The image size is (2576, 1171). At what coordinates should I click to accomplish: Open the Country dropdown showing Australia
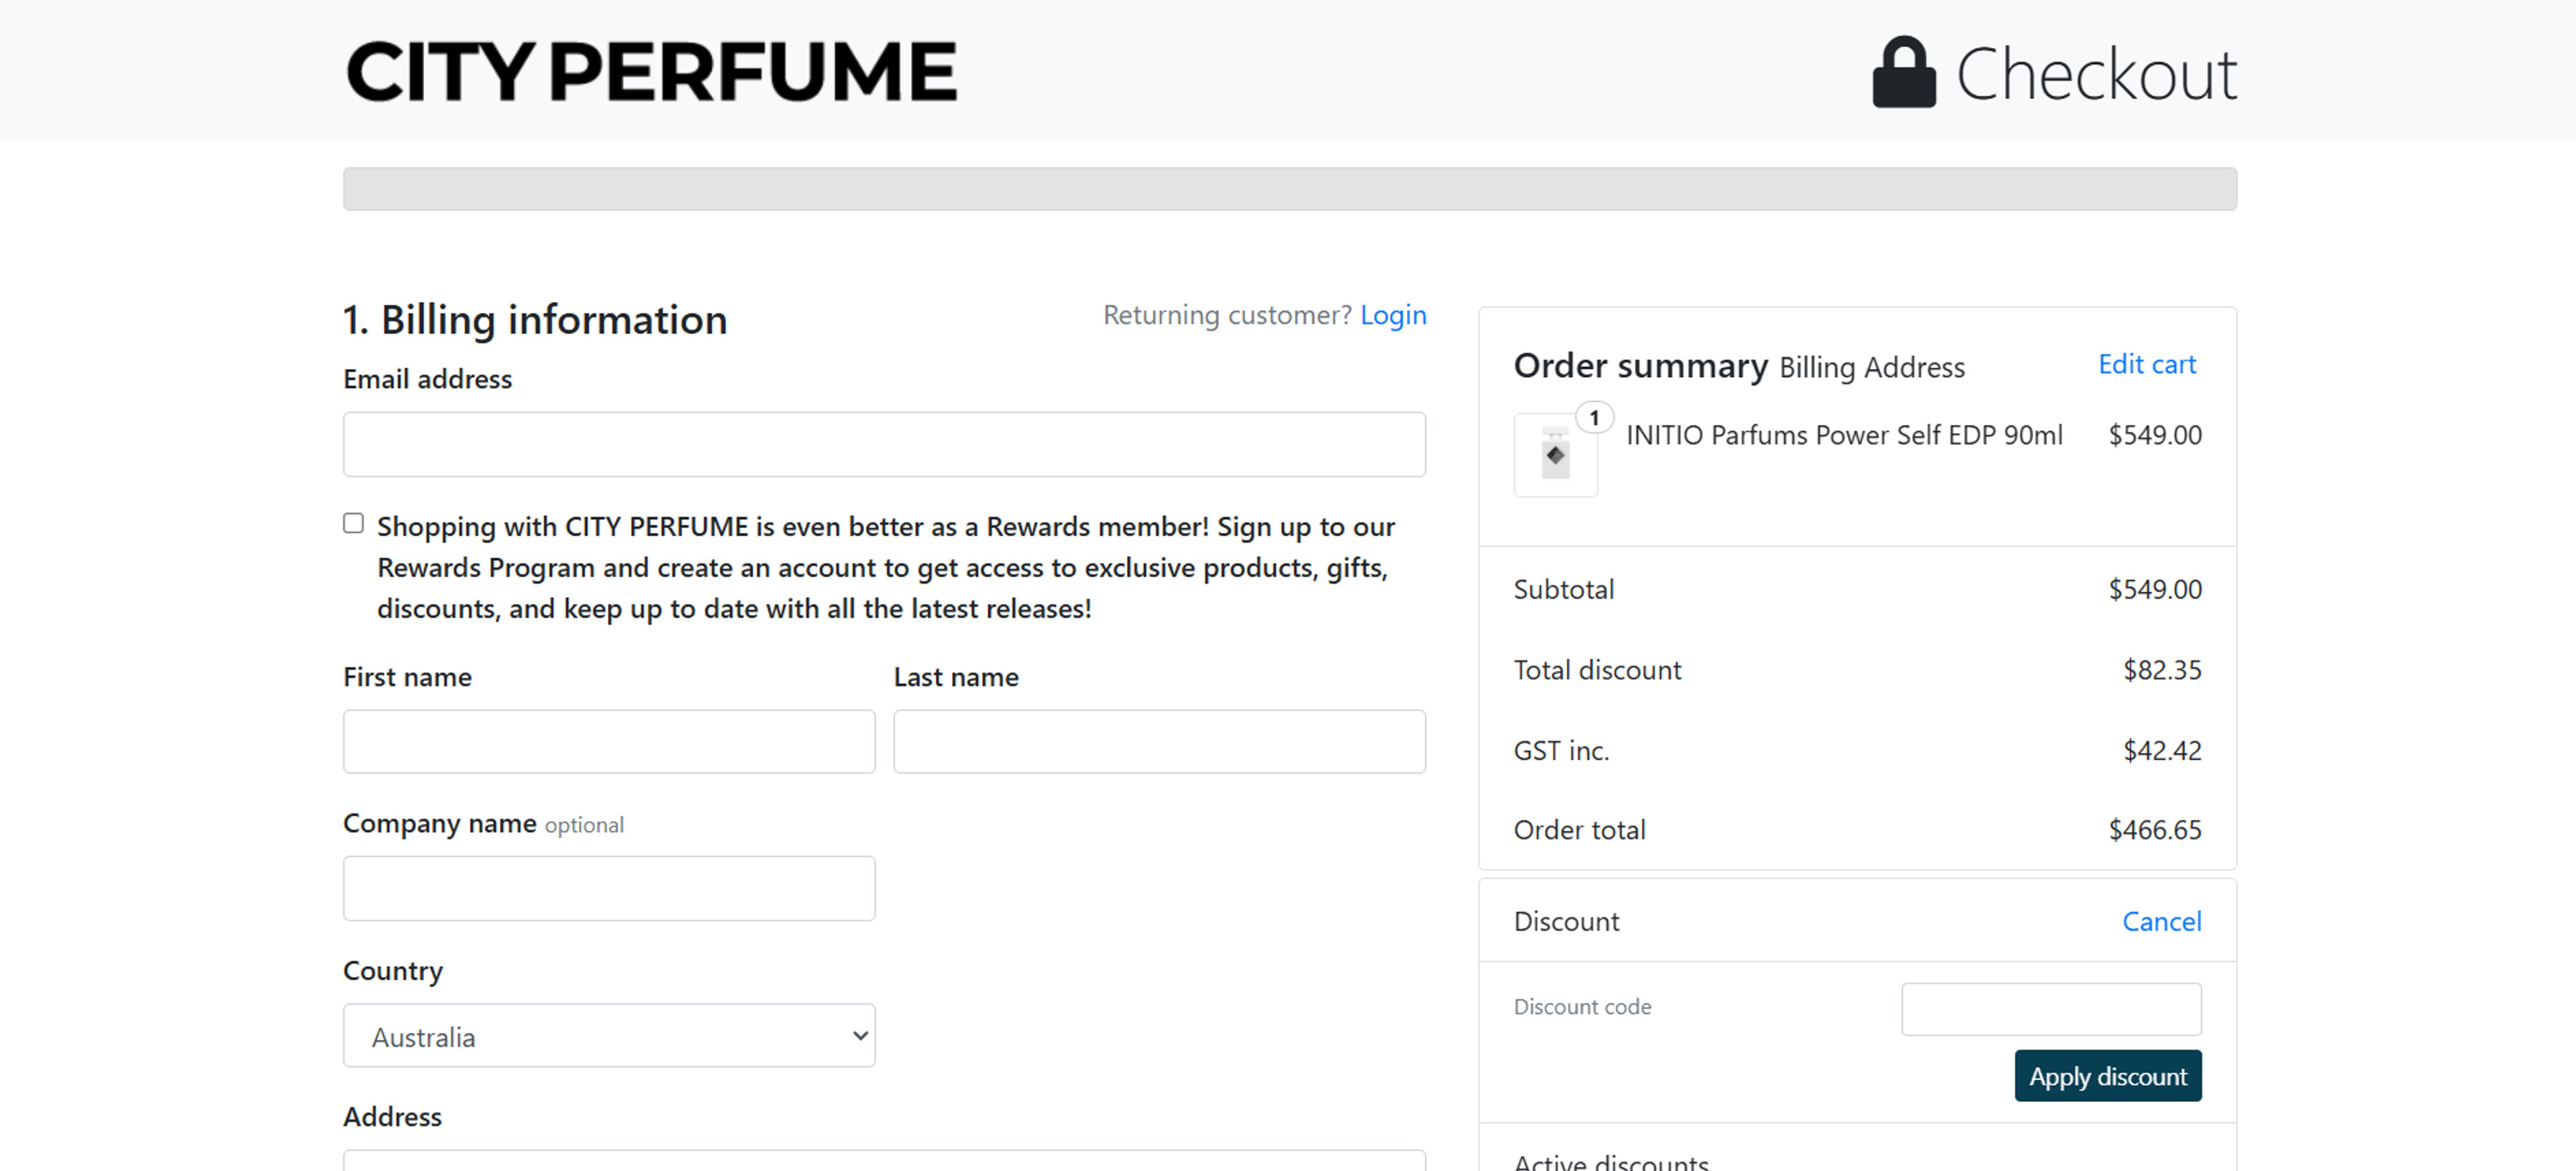(x=608, y=1035)
